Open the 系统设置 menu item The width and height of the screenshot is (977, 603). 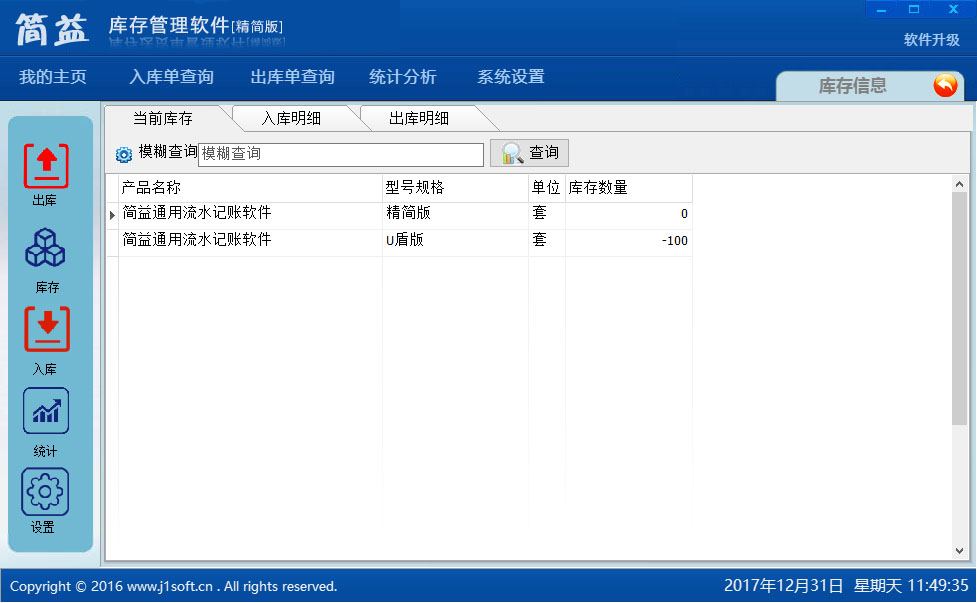(x=510, y=77)
